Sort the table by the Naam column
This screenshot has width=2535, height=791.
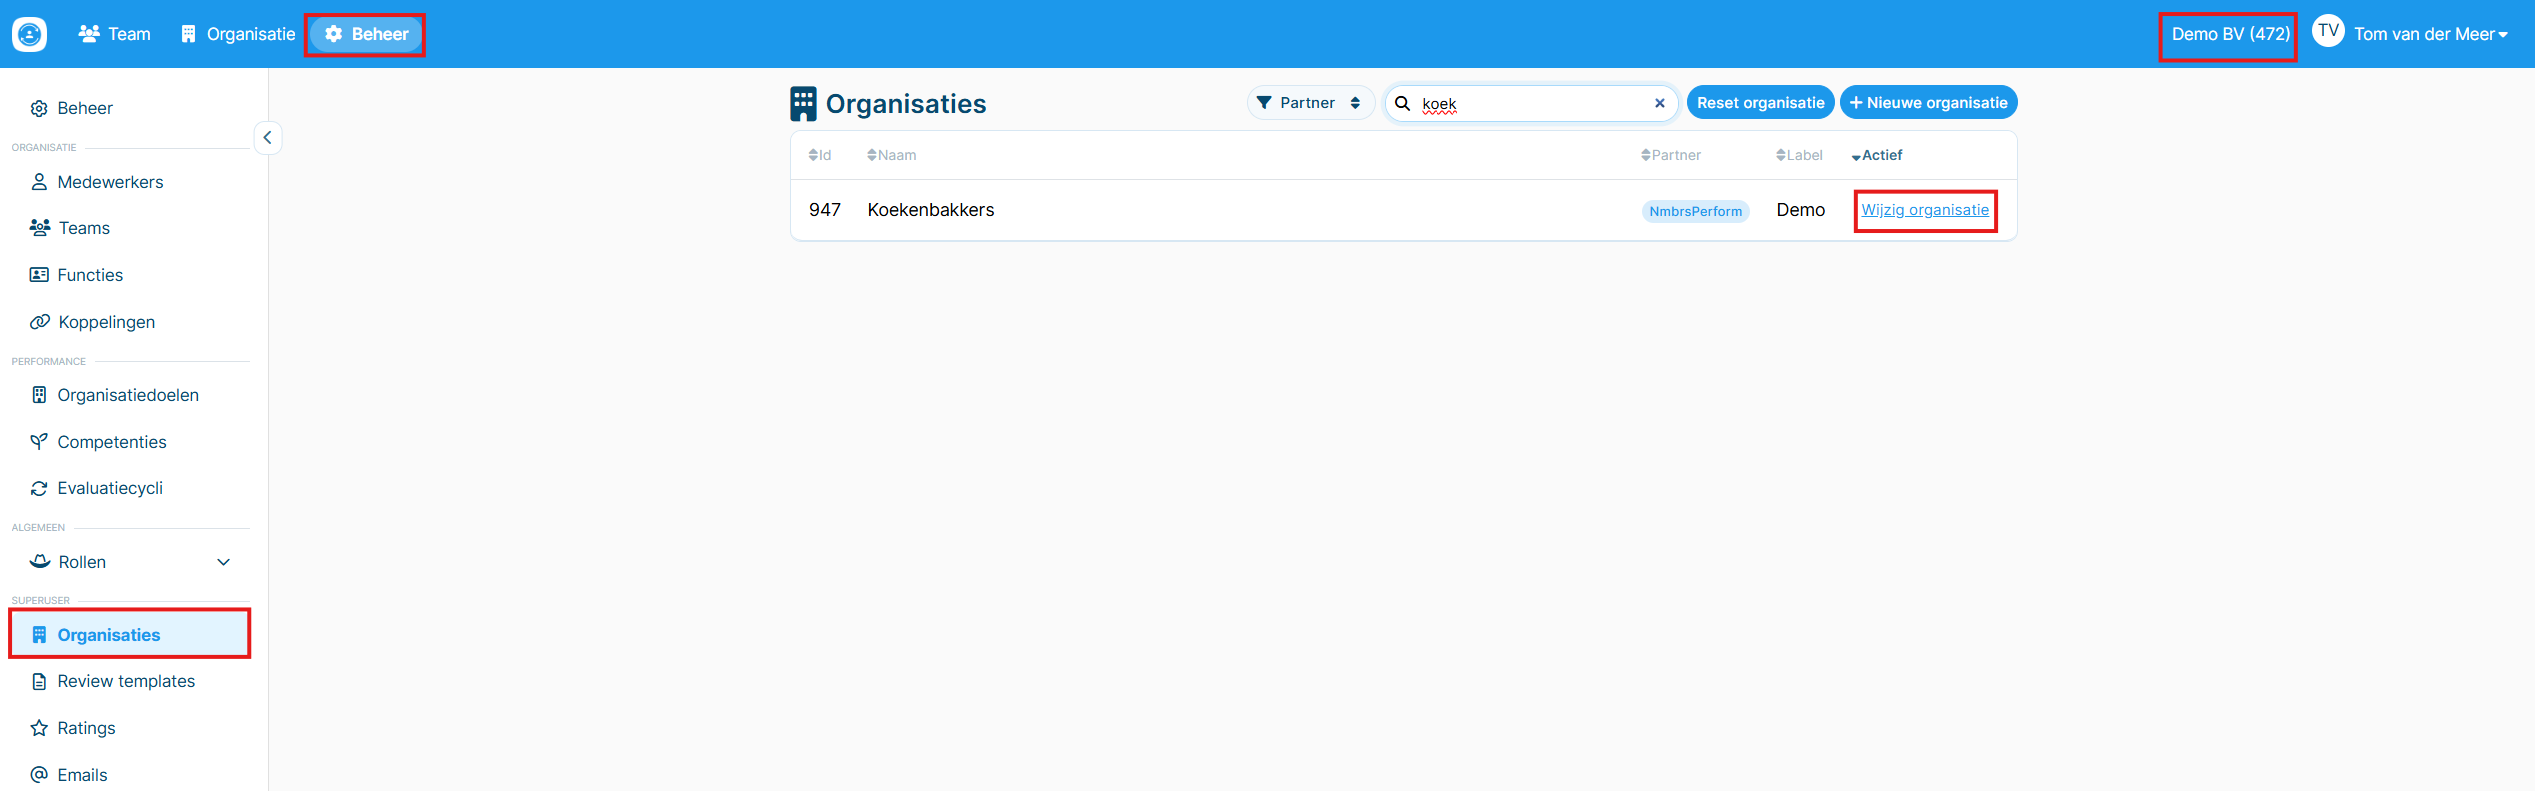pos(892,155)
